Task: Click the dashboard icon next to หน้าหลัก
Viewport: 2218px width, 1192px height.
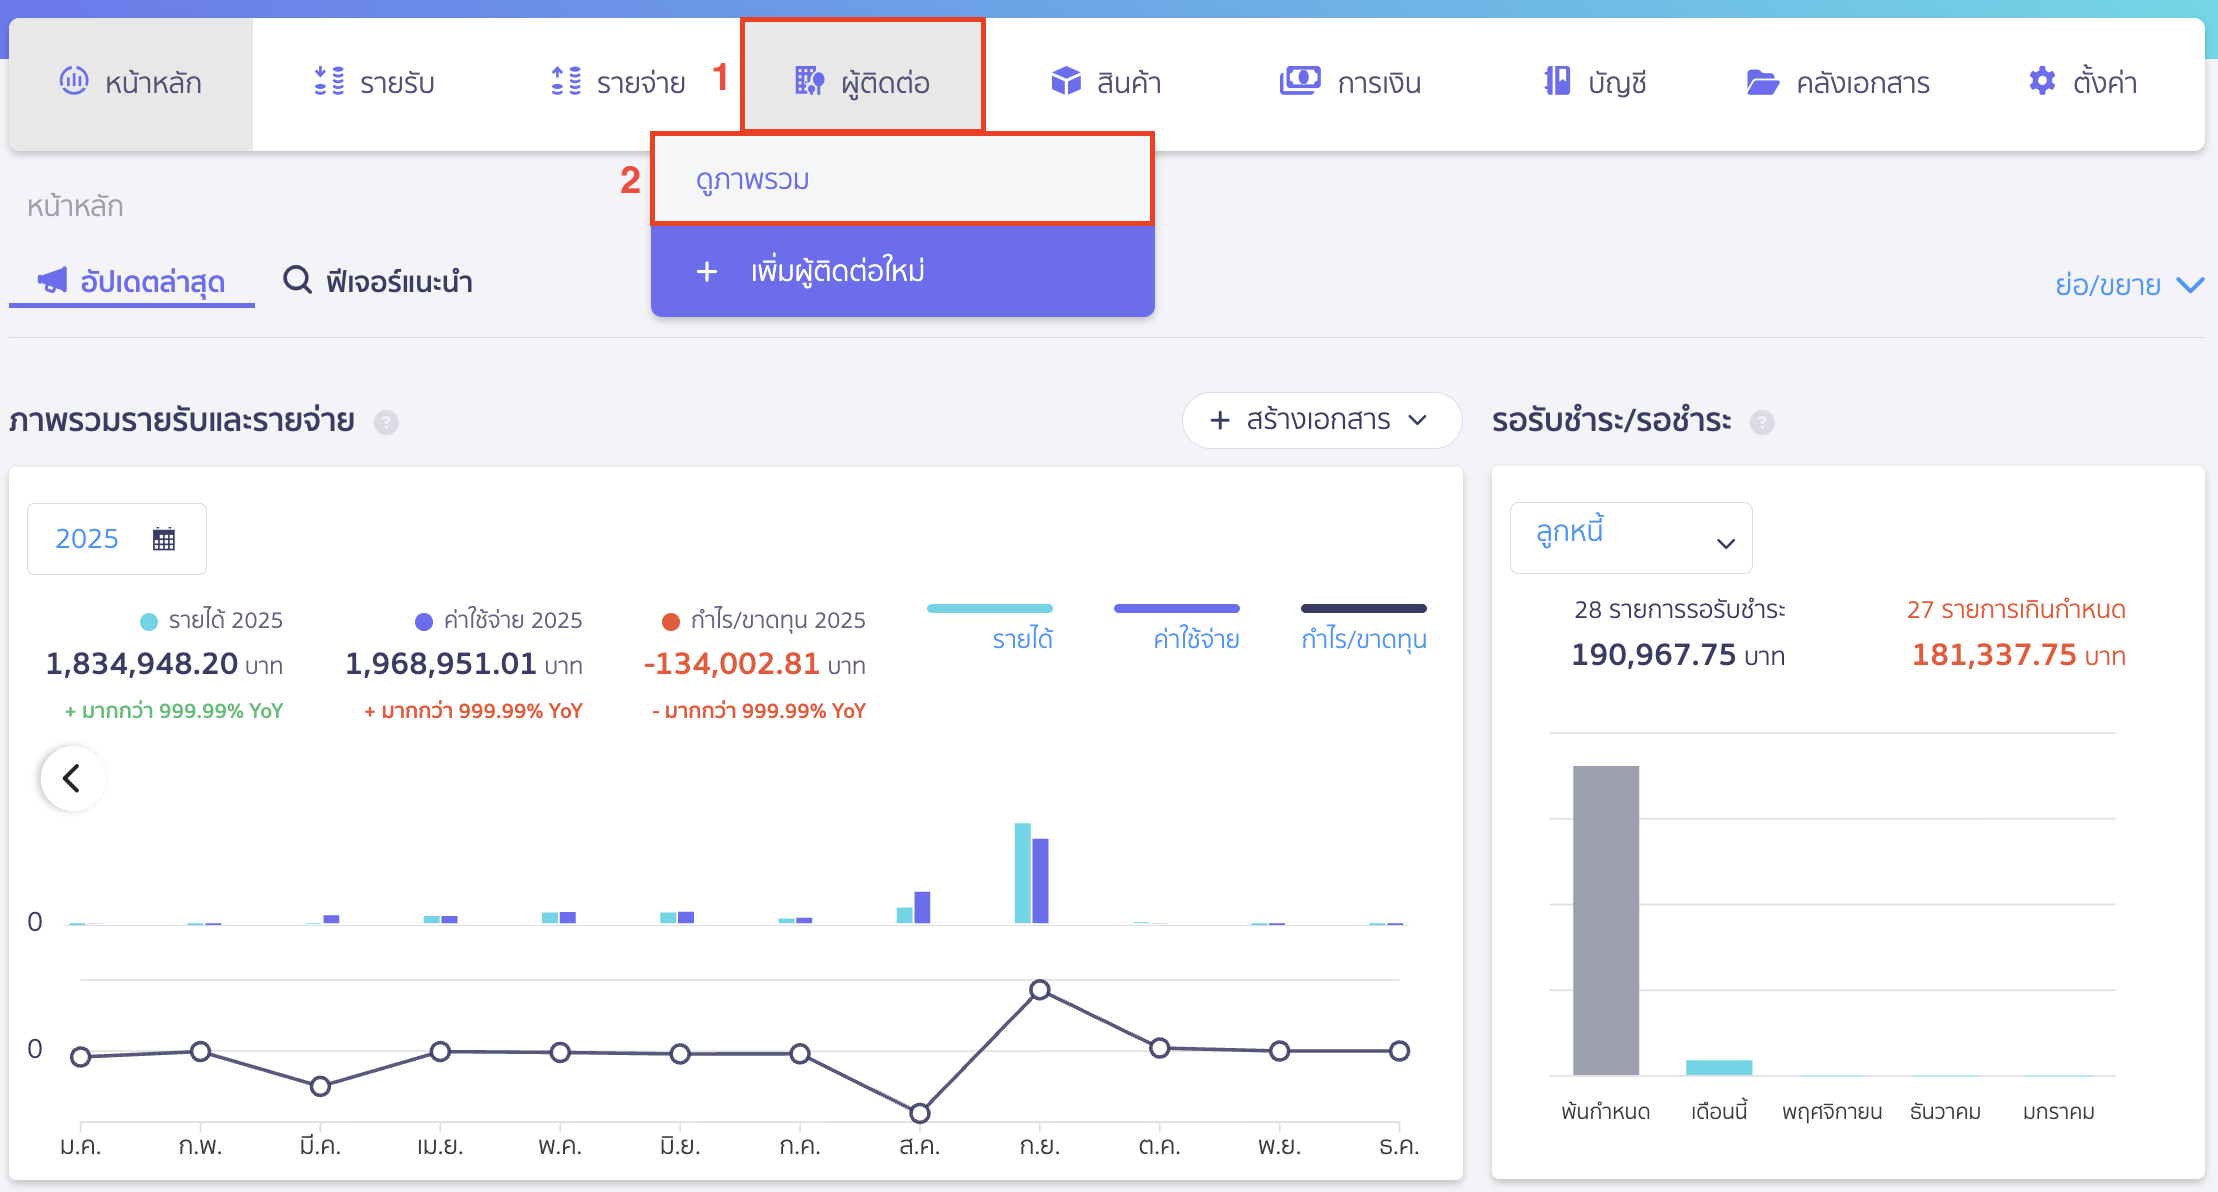Action: point(74,81)
